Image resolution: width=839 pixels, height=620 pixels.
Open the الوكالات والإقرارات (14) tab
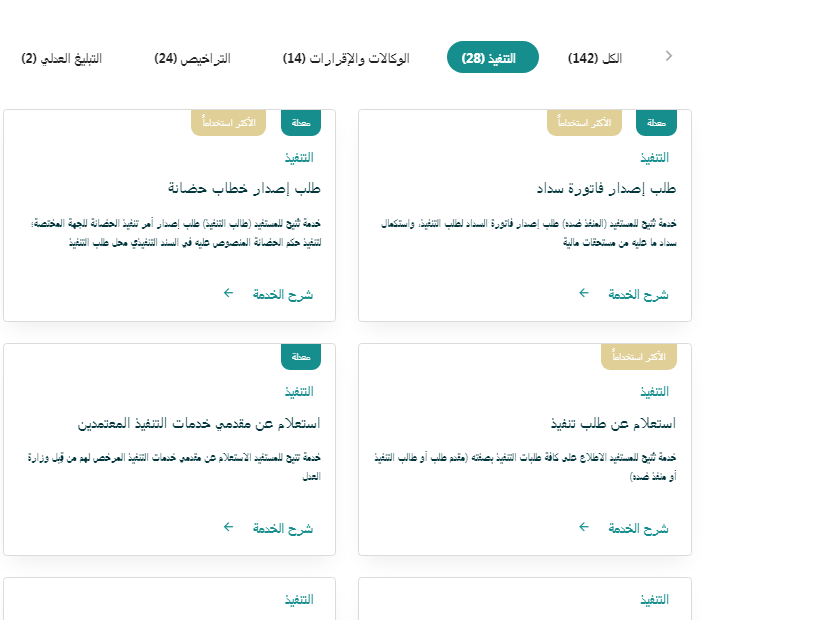coord(346,58)
